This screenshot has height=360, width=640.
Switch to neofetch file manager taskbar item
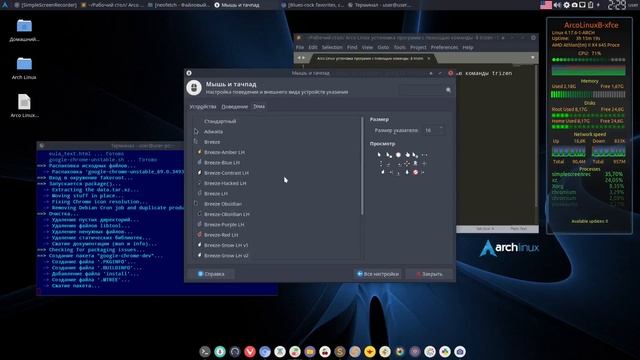click(x=178, y=5)
